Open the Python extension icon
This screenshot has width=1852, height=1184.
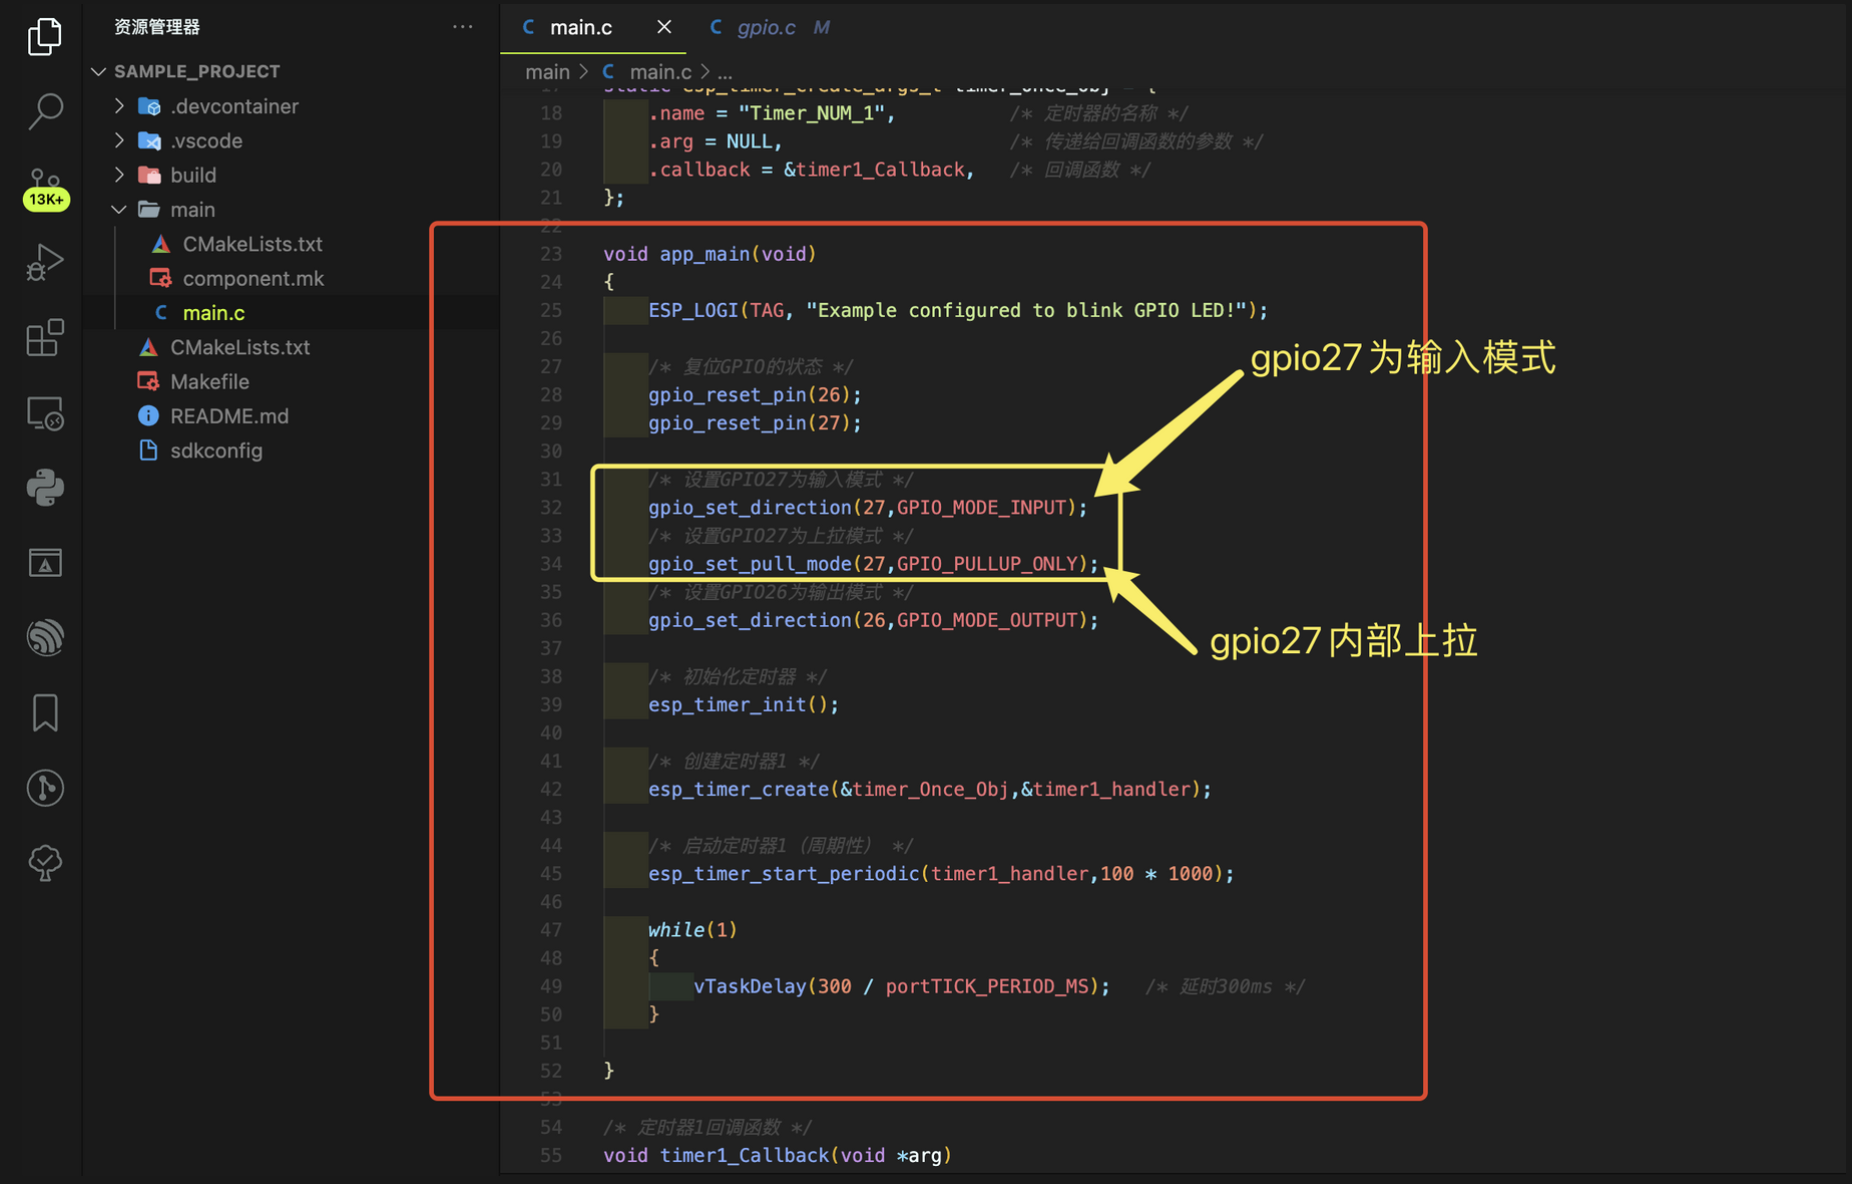[45, 488]
